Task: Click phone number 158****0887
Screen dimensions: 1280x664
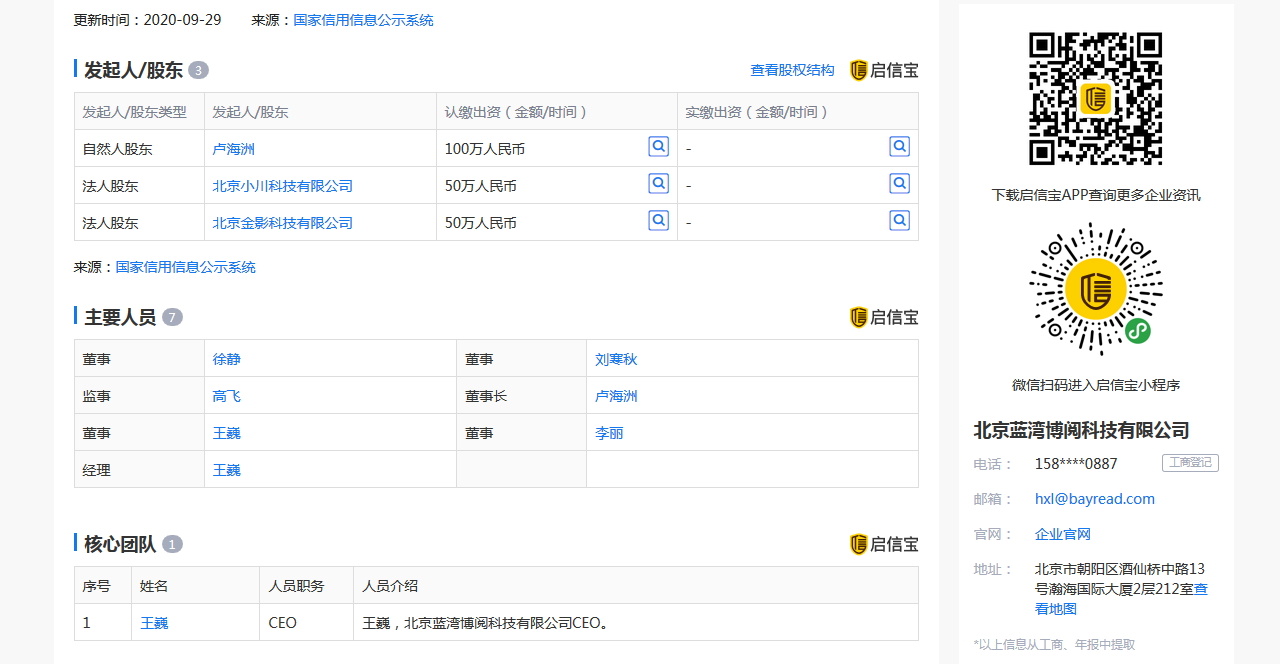Action: [1076, 464]
